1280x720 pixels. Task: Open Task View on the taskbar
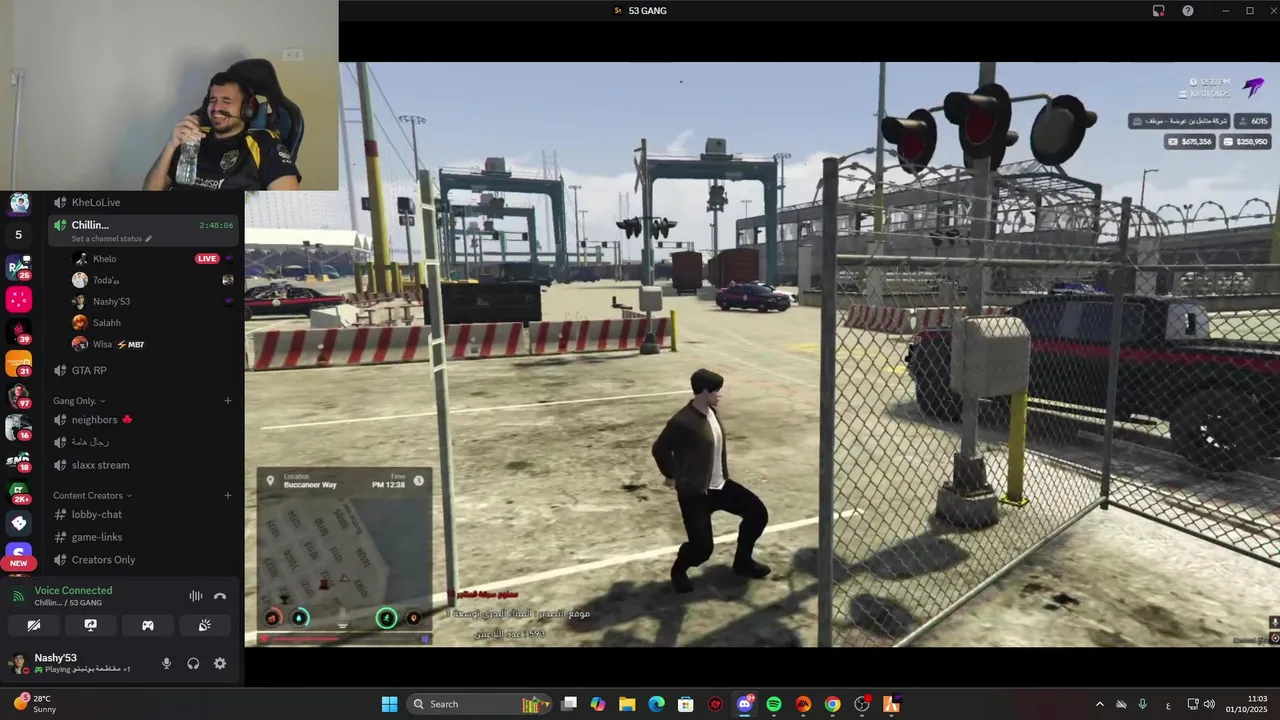569,704
